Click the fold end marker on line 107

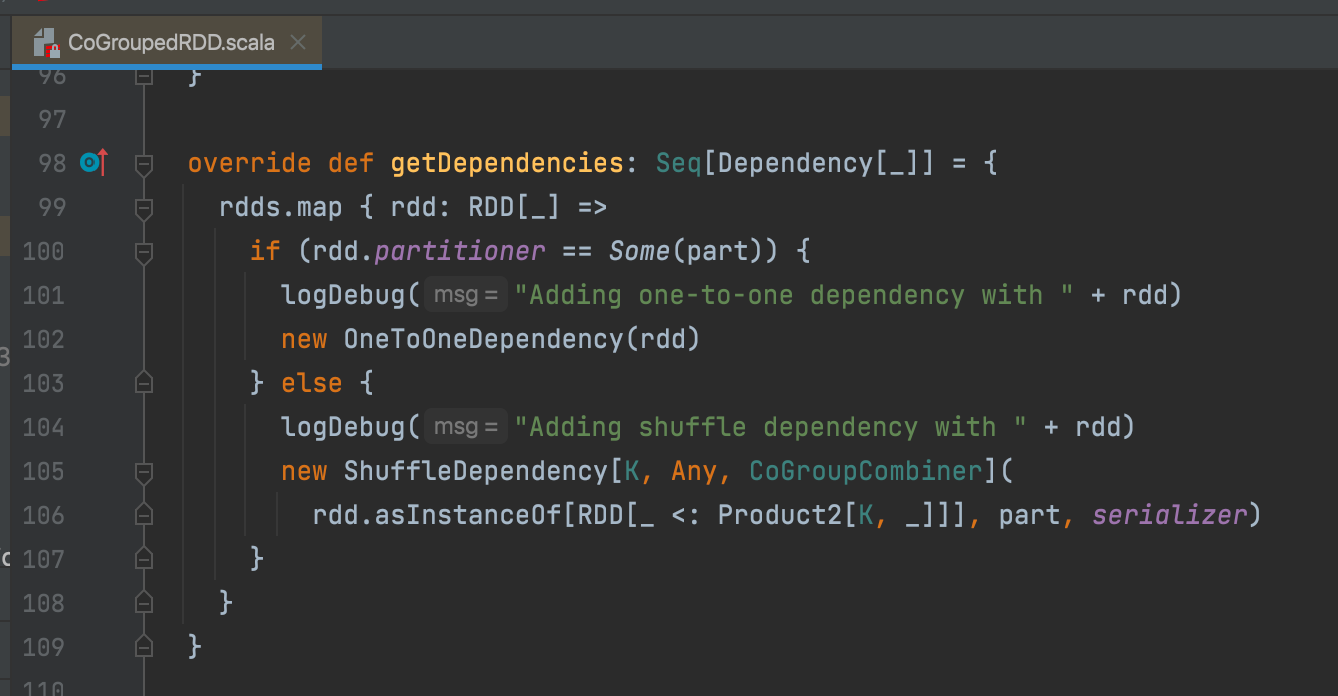tap(144, 559)
